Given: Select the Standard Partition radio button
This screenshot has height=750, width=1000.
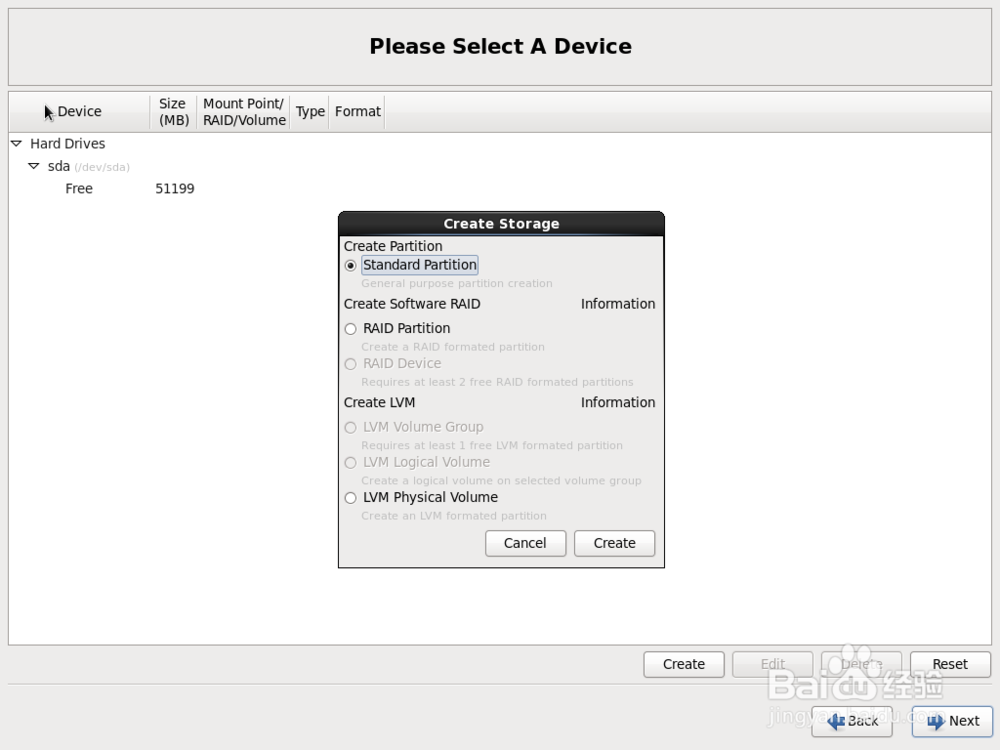Looking at the screenshot, I should pyautogui.click(x=350, y=265).
